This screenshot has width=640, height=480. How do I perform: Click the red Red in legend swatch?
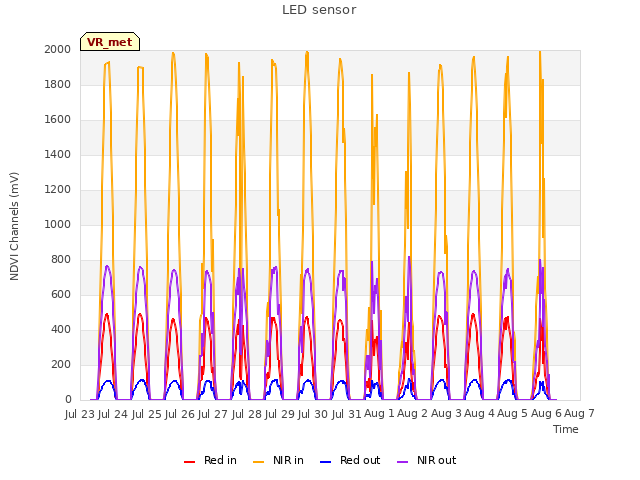189,462
